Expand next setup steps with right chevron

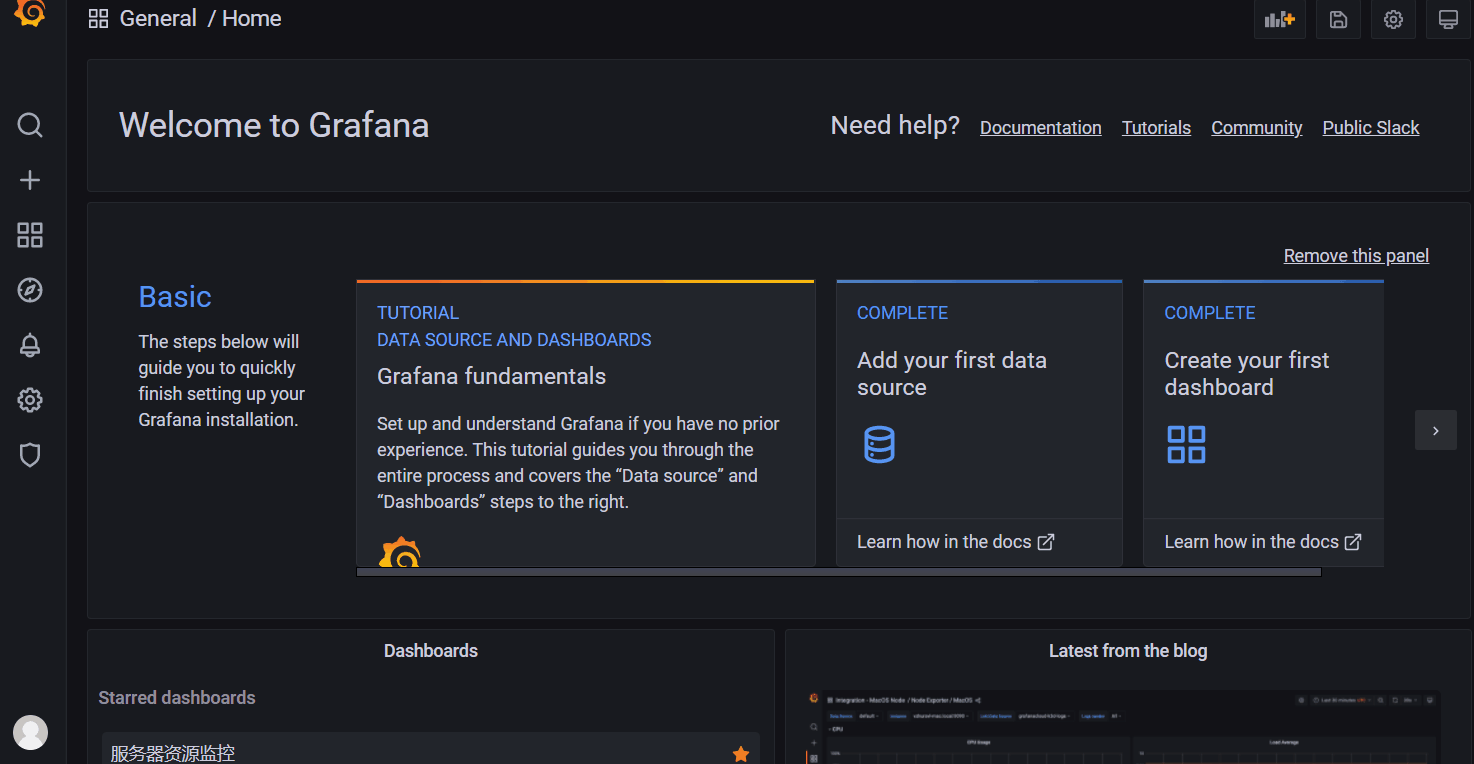[1435, 431]
